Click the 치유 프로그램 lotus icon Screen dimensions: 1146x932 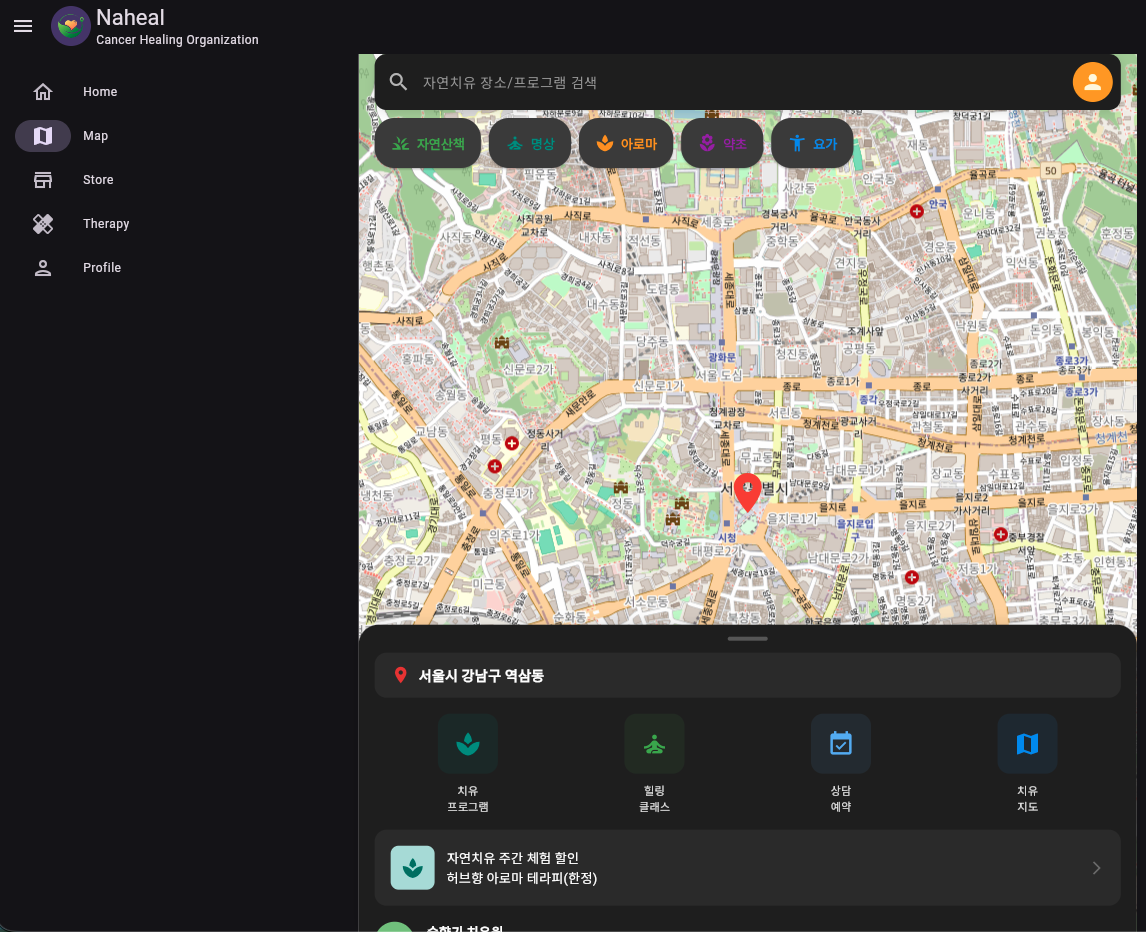(468, 744)
